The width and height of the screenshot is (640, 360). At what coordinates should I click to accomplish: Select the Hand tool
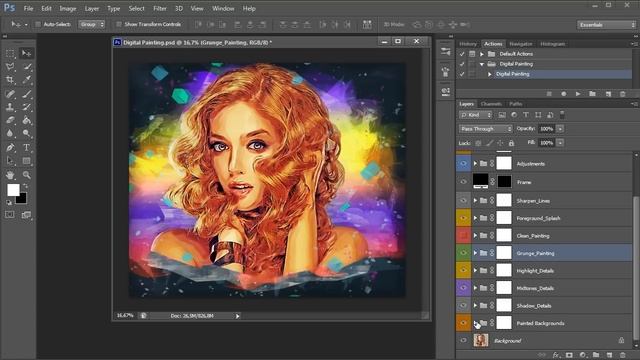pos(10,175)
